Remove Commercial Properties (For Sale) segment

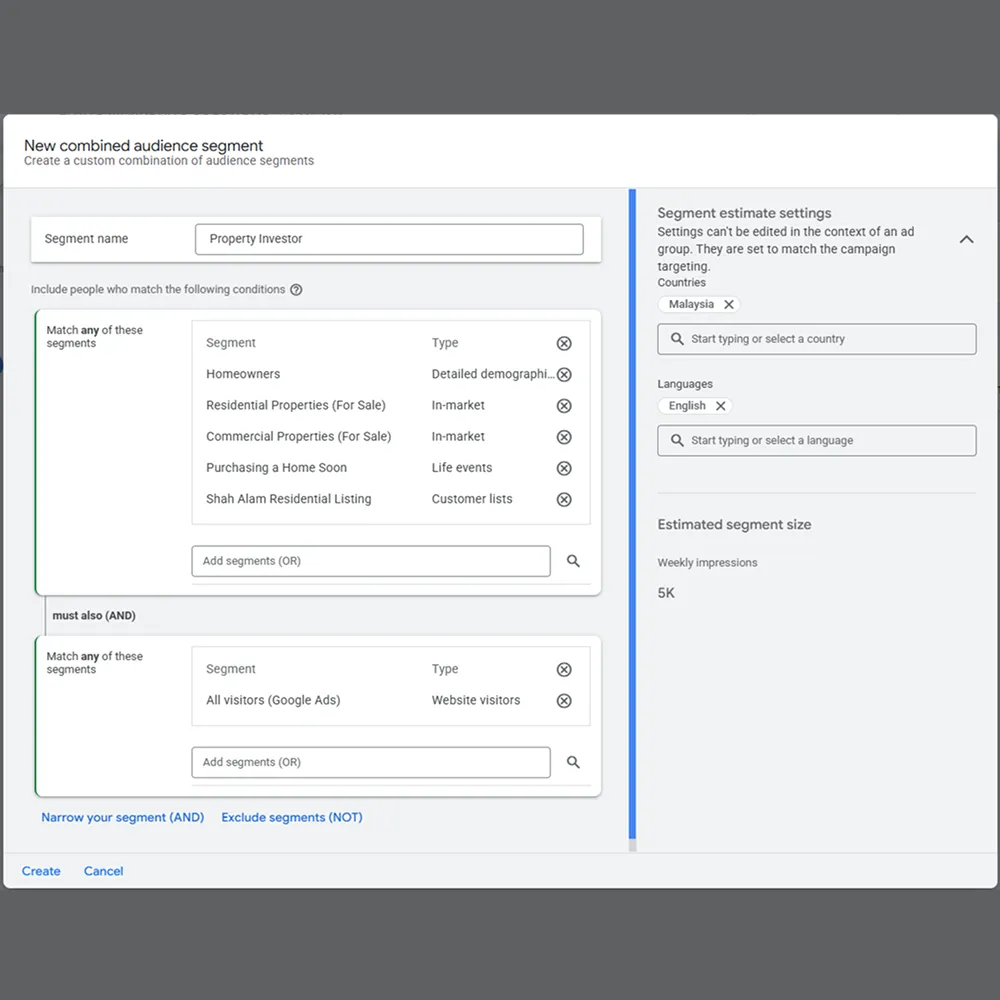click(564, 437)
